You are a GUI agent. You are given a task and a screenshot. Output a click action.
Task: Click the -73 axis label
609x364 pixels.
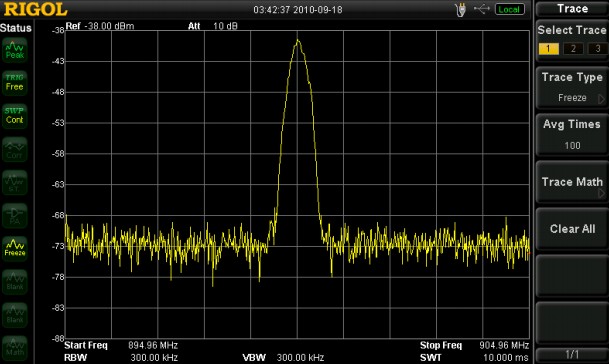[x=58, y=246]
